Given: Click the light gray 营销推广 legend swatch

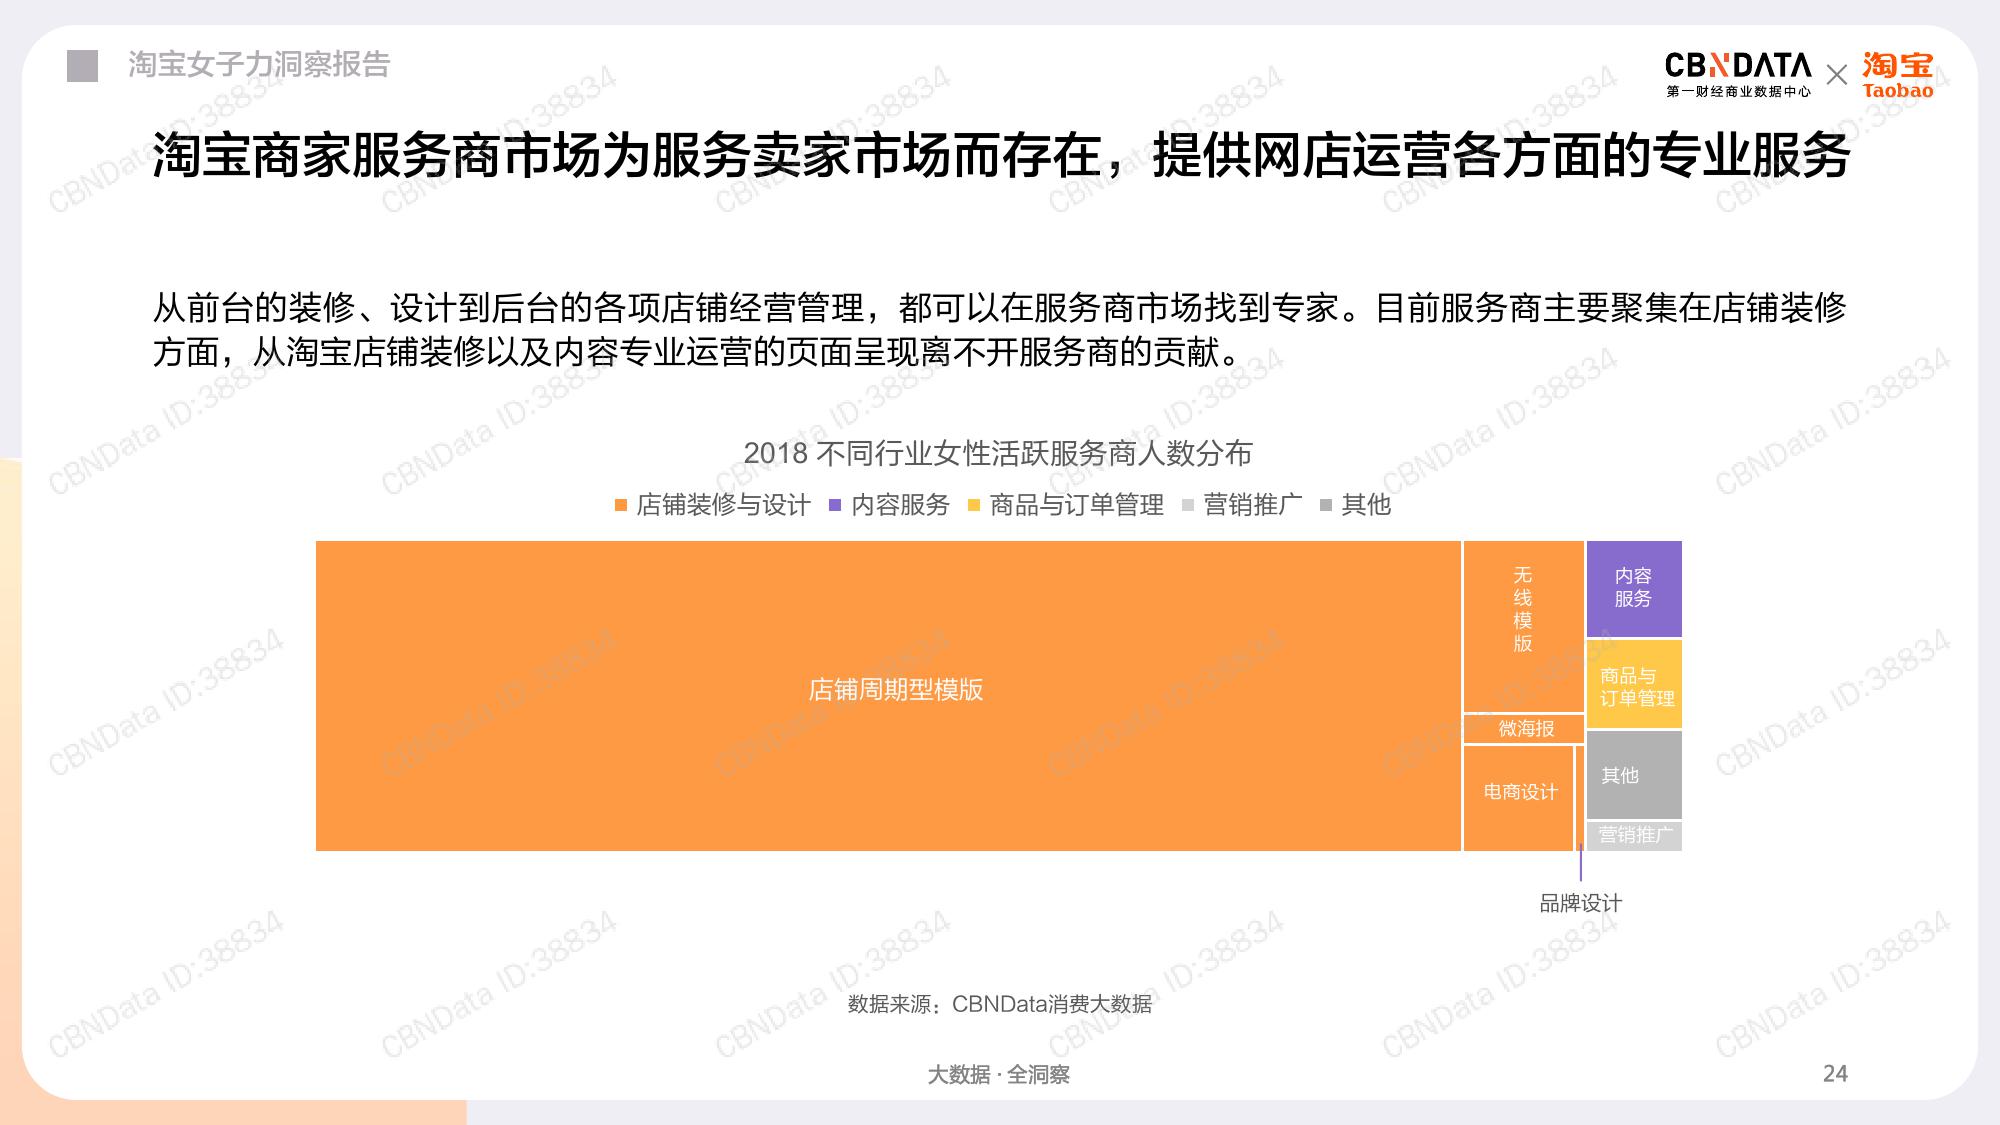Looking at the screenshot, I should point(1188,506).
